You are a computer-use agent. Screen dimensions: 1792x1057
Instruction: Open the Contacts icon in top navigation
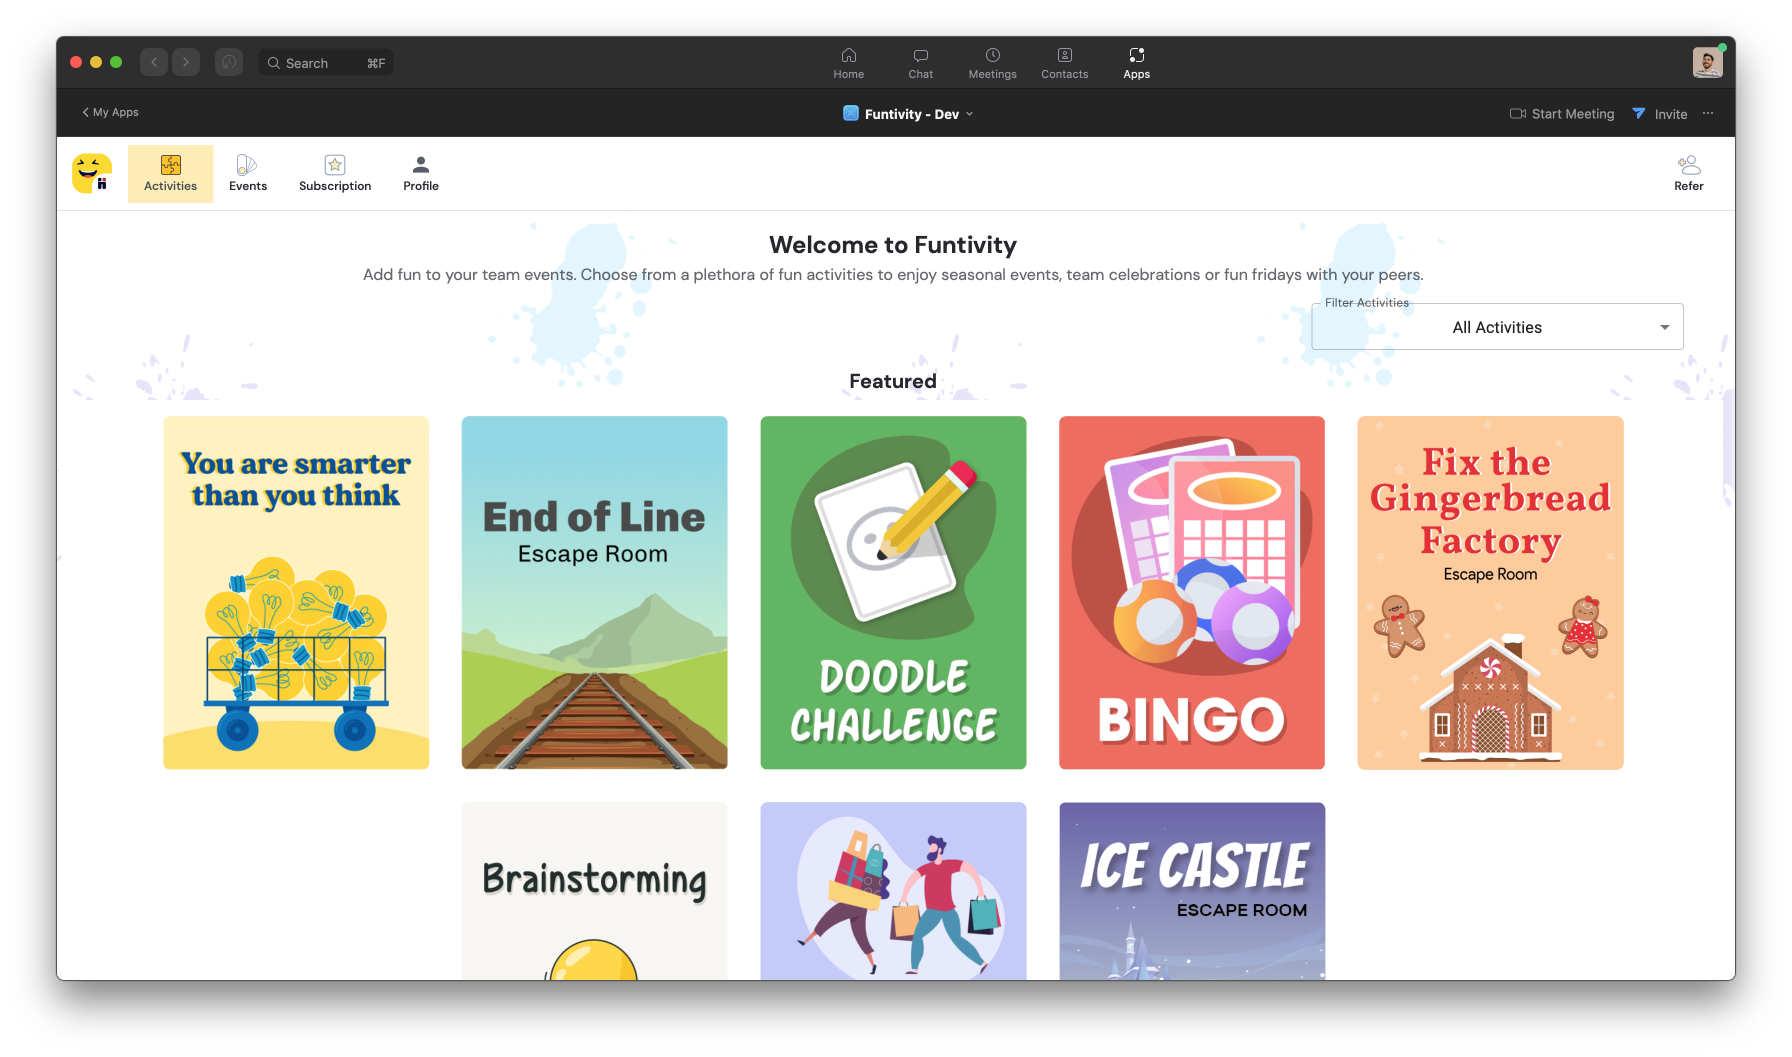(x=1064, y=55)
